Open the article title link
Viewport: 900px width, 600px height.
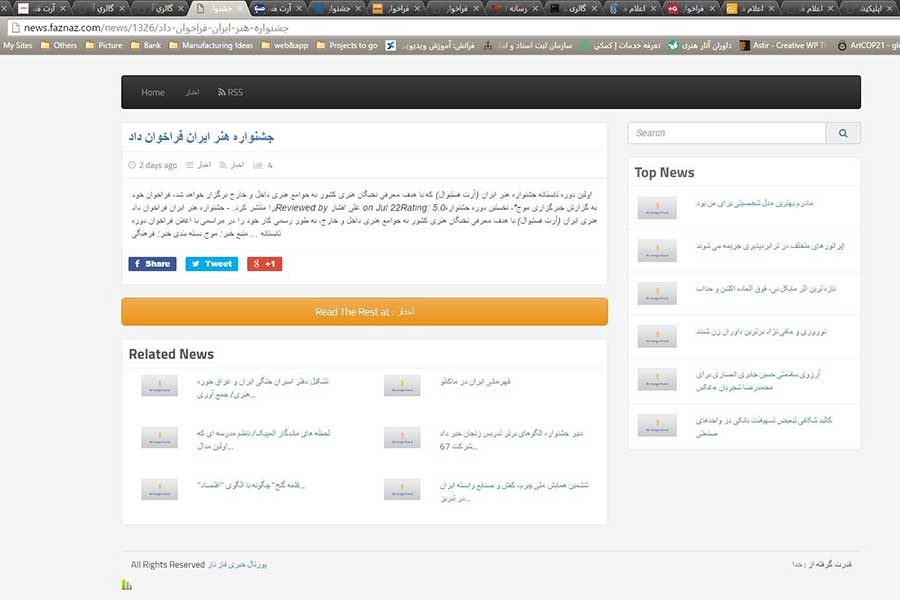200,136
